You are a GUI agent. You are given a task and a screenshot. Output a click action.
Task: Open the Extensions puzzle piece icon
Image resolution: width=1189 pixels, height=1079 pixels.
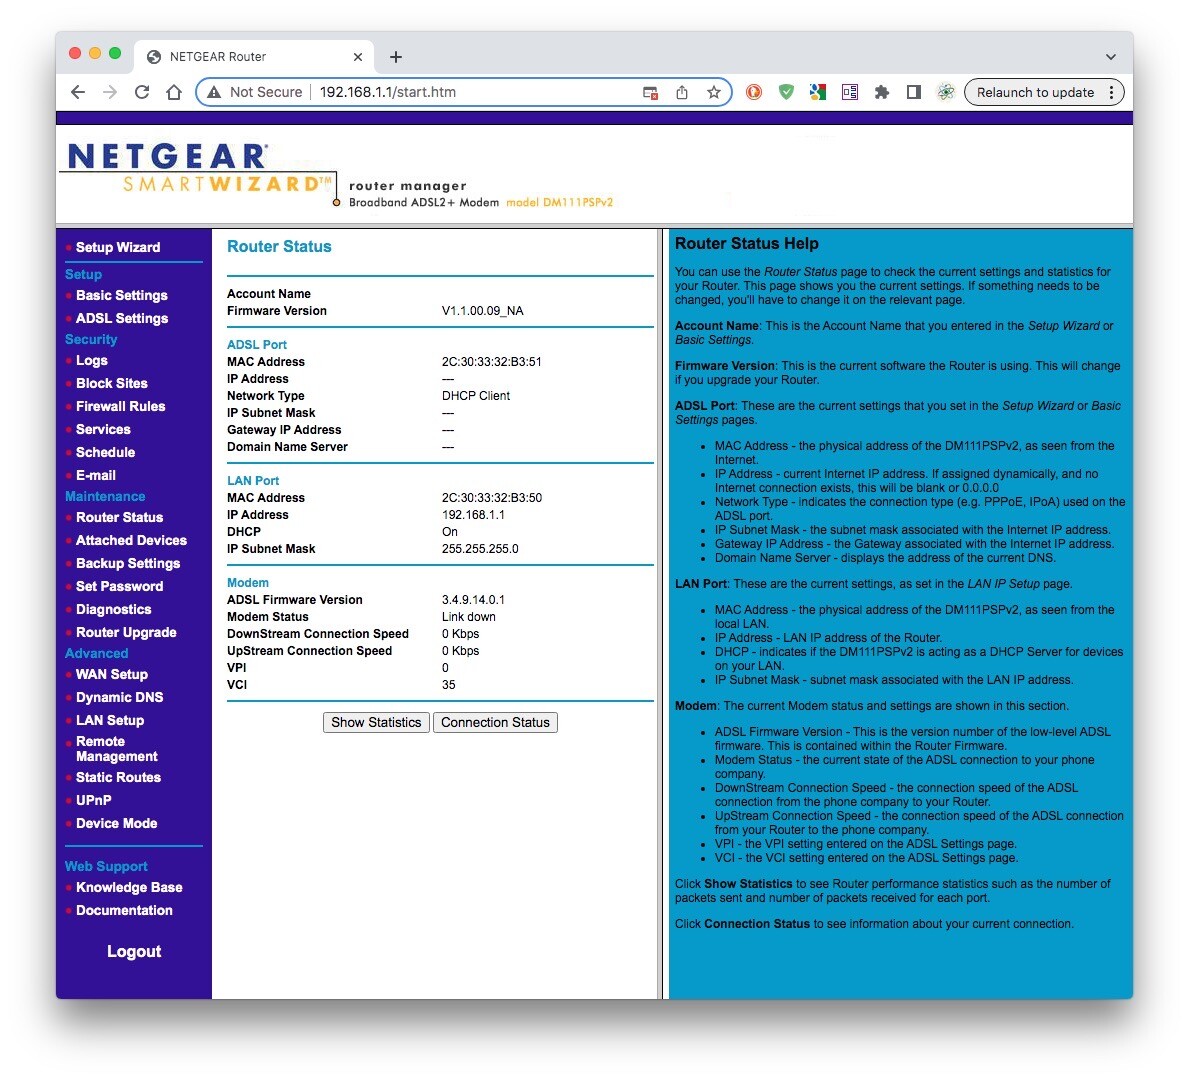(881, 93)
